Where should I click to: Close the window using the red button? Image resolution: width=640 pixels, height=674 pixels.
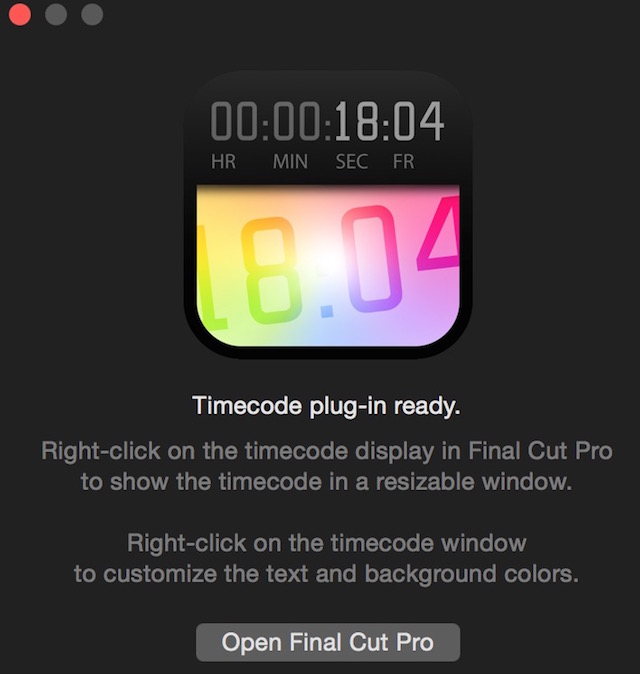click(x=20, y=15)
